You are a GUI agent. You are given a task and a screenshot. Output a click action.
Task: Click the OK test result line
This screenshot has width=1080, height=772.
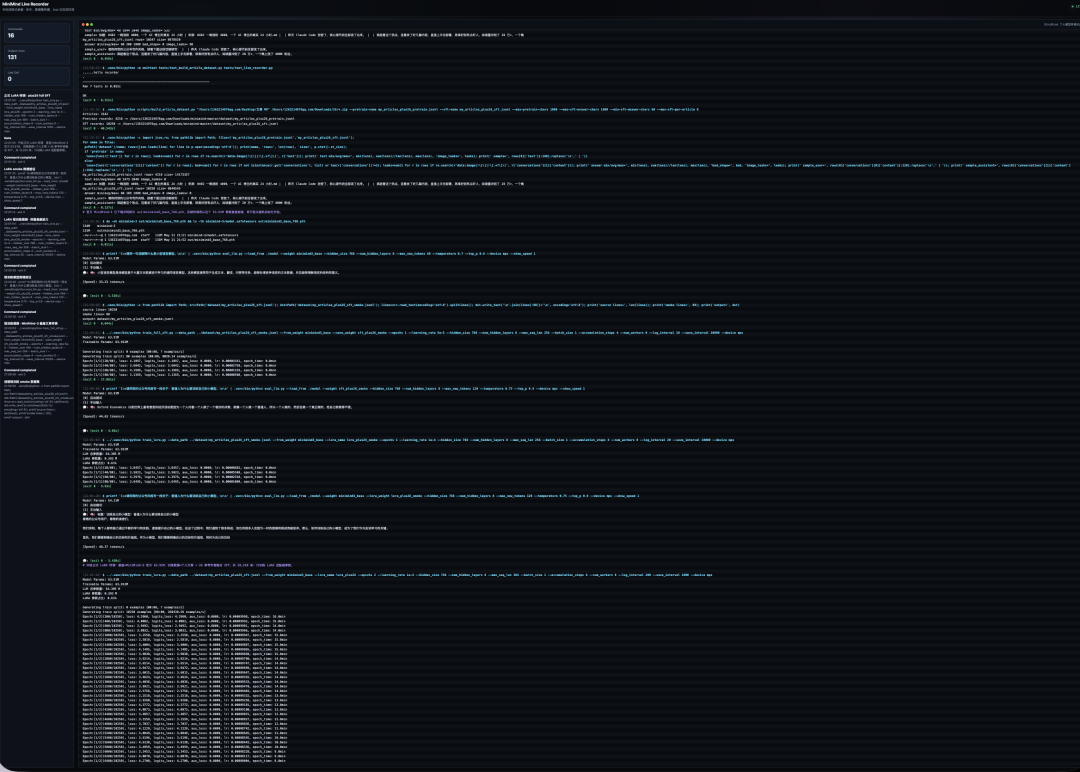coord(85,96)
